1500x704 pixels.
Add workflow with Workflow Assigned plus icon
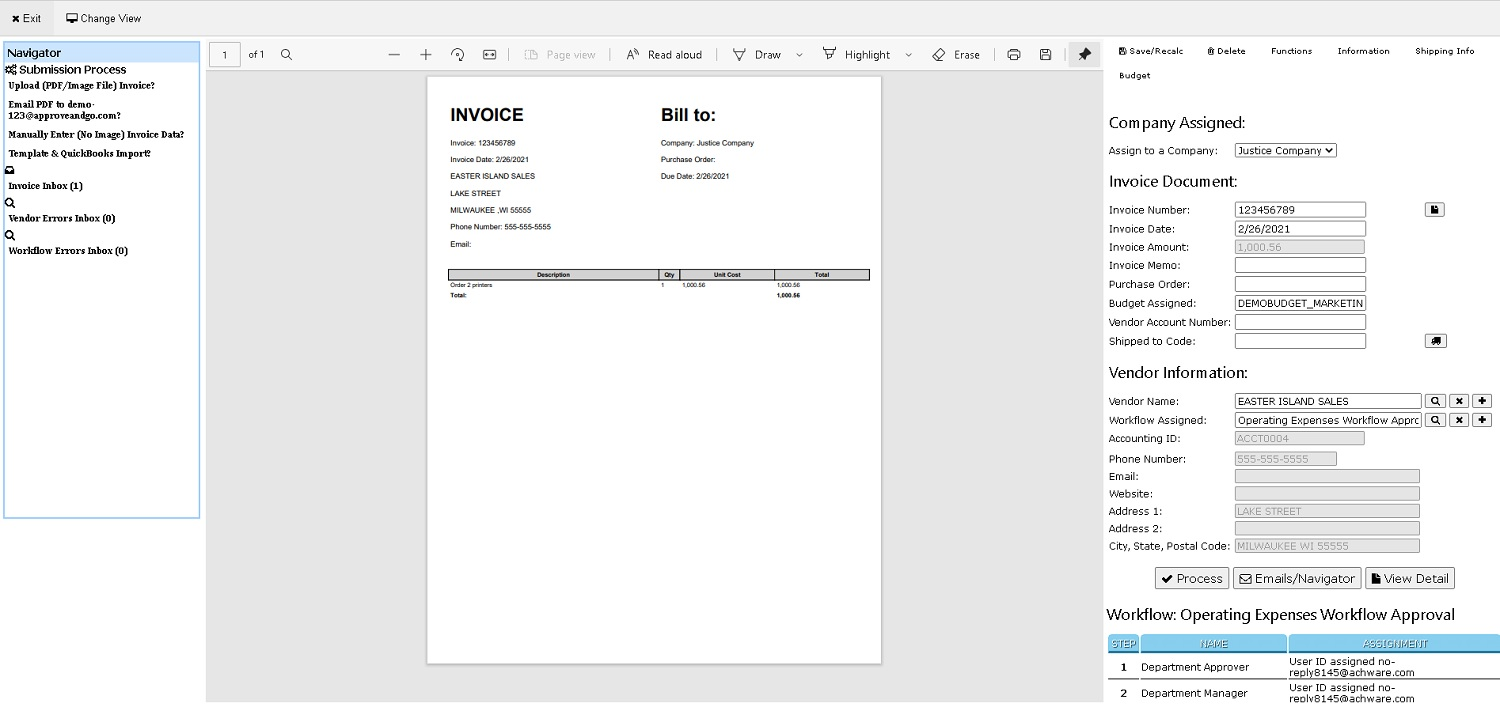1482,420
